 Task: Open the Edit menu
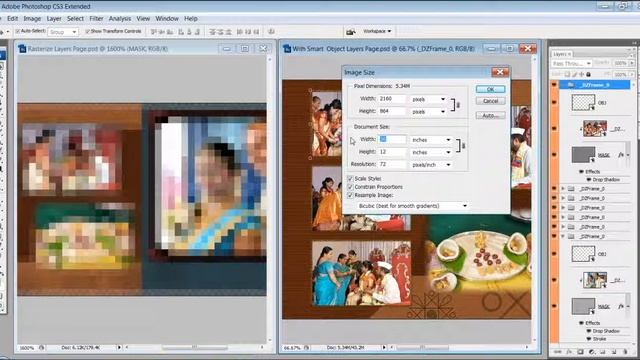(13, 18)
